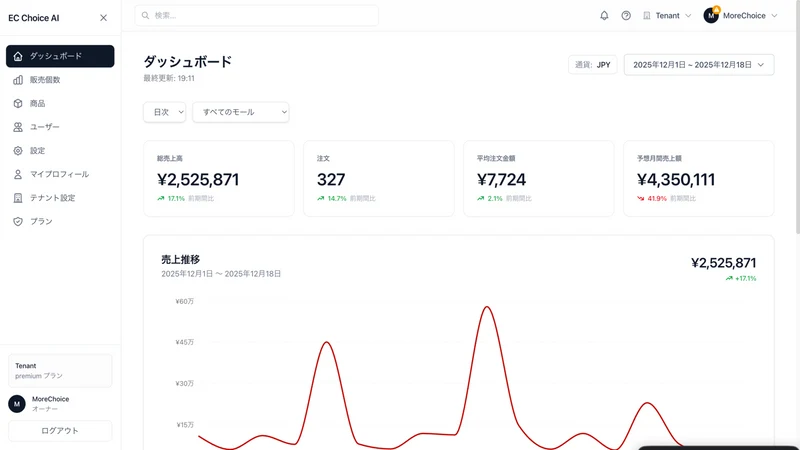Image resolution: width=800 pixels, height=450 pixels.
Task: Go to ダッシュボード menu item
Action: tap(60, 56)
